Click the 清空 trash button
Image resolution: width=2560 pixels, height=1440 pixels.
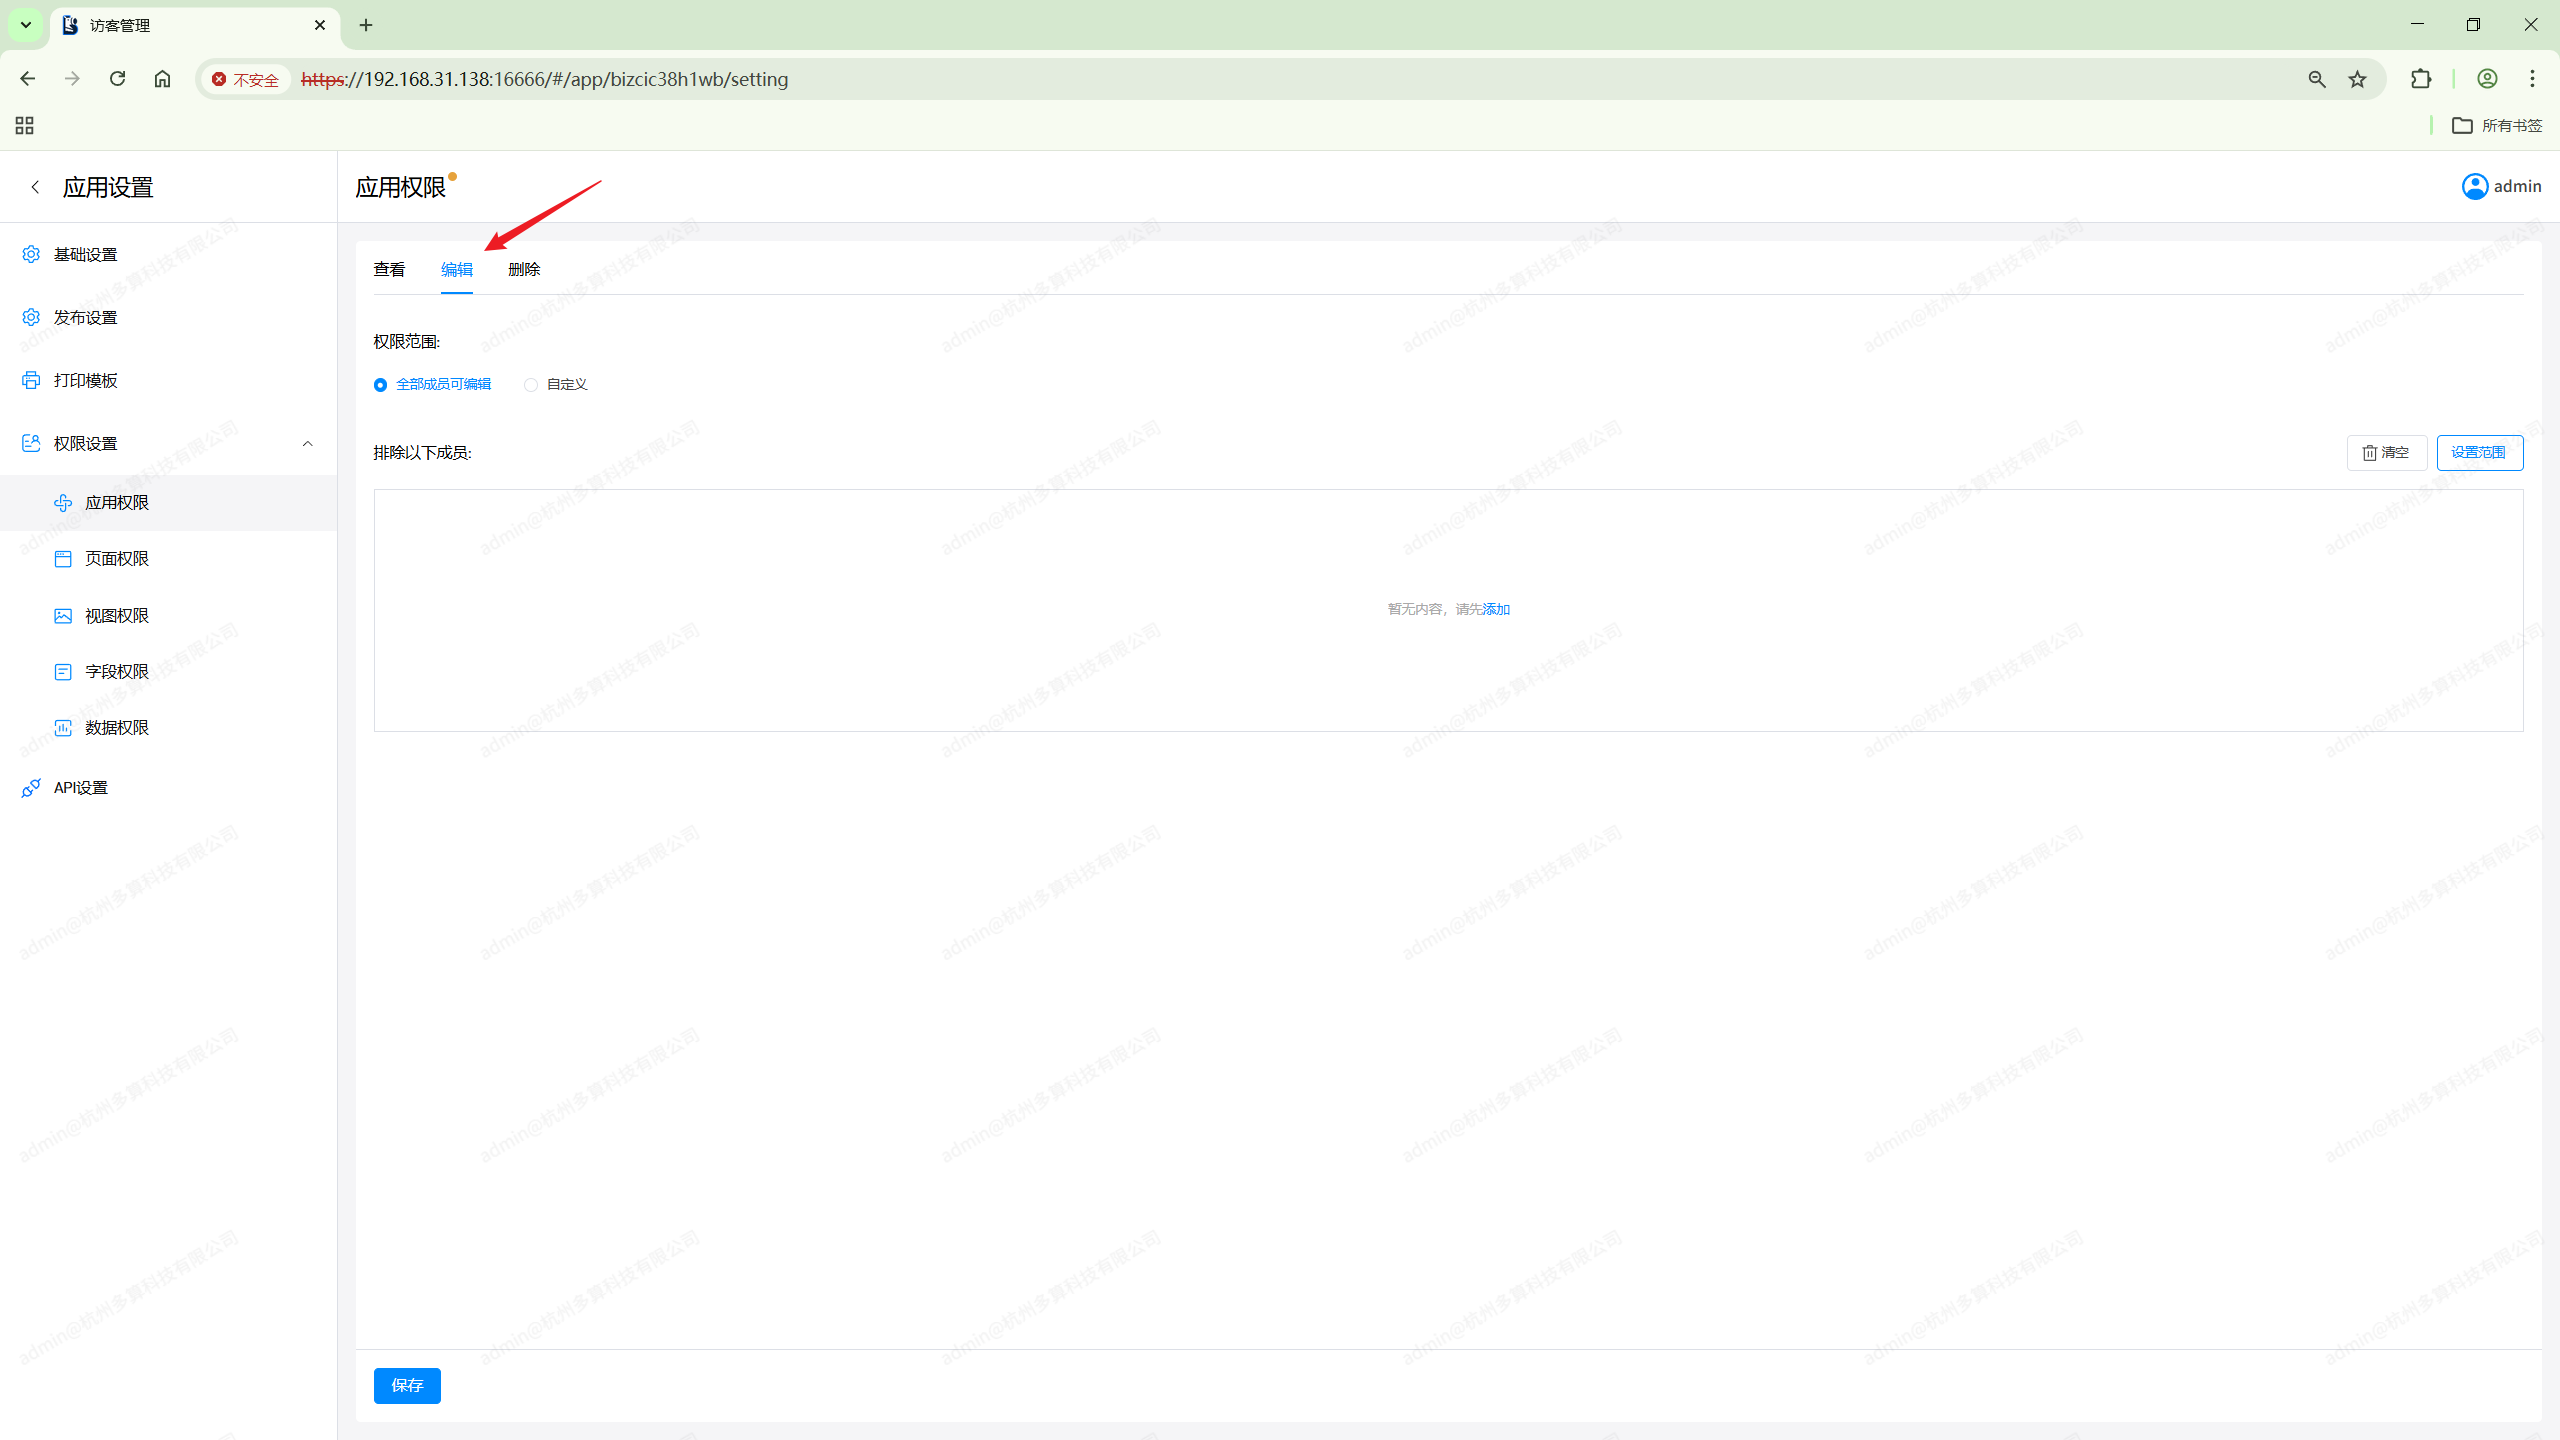tap(2386, 453)
